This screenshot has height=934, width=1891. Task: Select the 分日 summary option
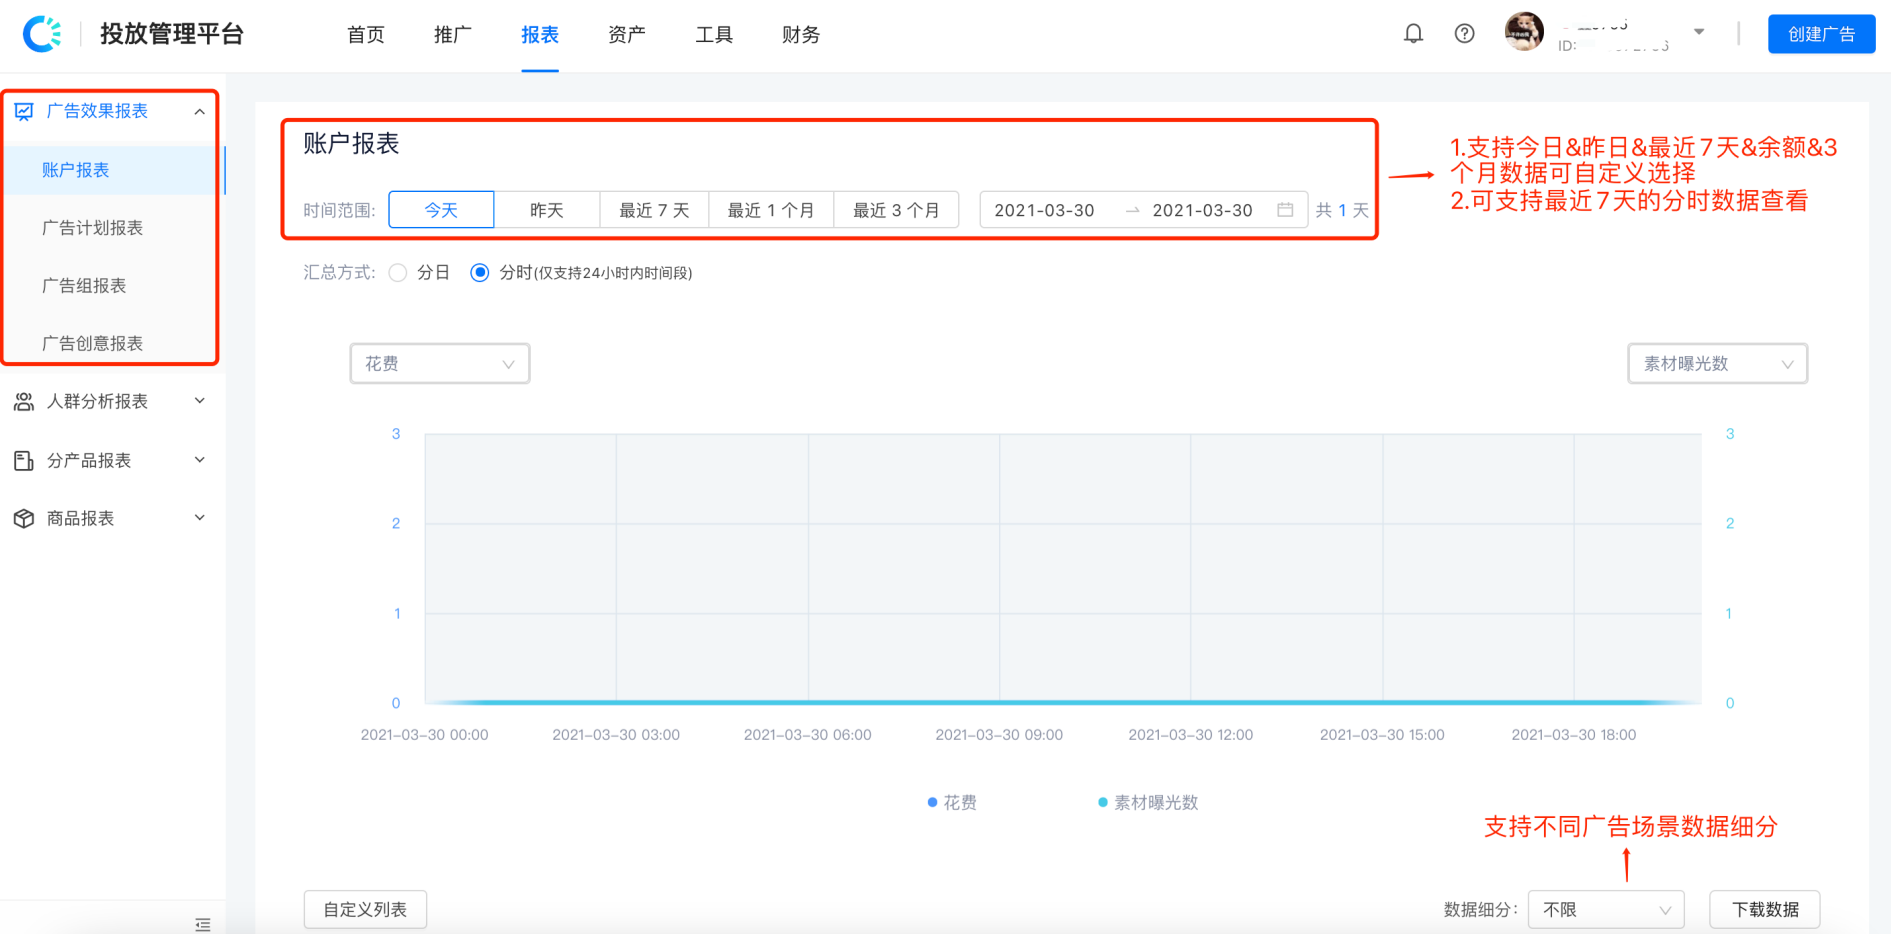tap(398, 272)
